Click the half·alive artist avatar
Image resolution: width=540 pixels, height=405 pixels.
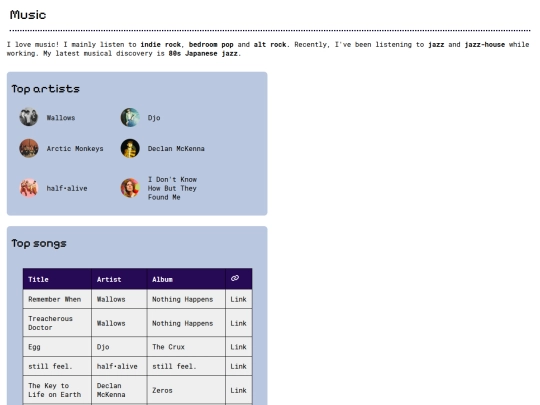tap(29, 188)
